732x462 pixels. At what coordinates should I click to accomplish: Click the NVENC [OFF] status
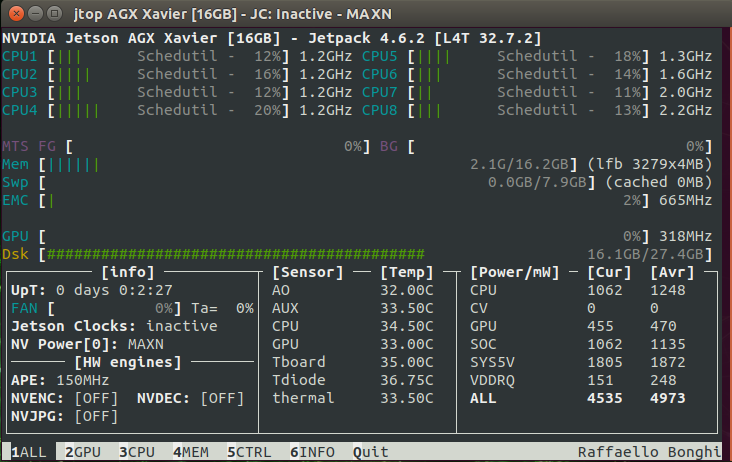coord(96,399)
